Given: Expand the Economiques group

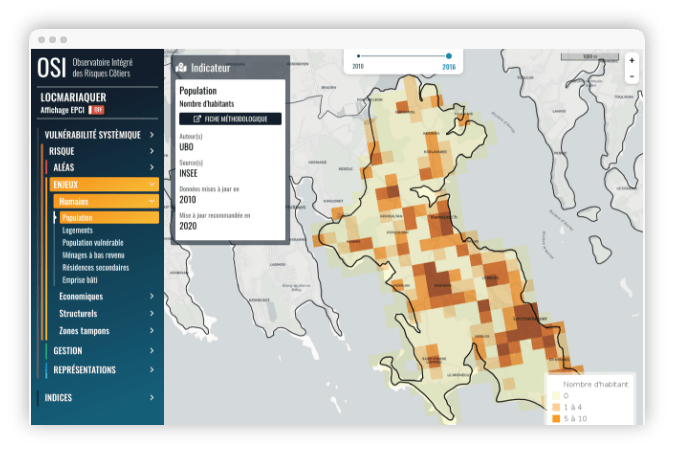Looking at the screenshot, I should (106, 296).
